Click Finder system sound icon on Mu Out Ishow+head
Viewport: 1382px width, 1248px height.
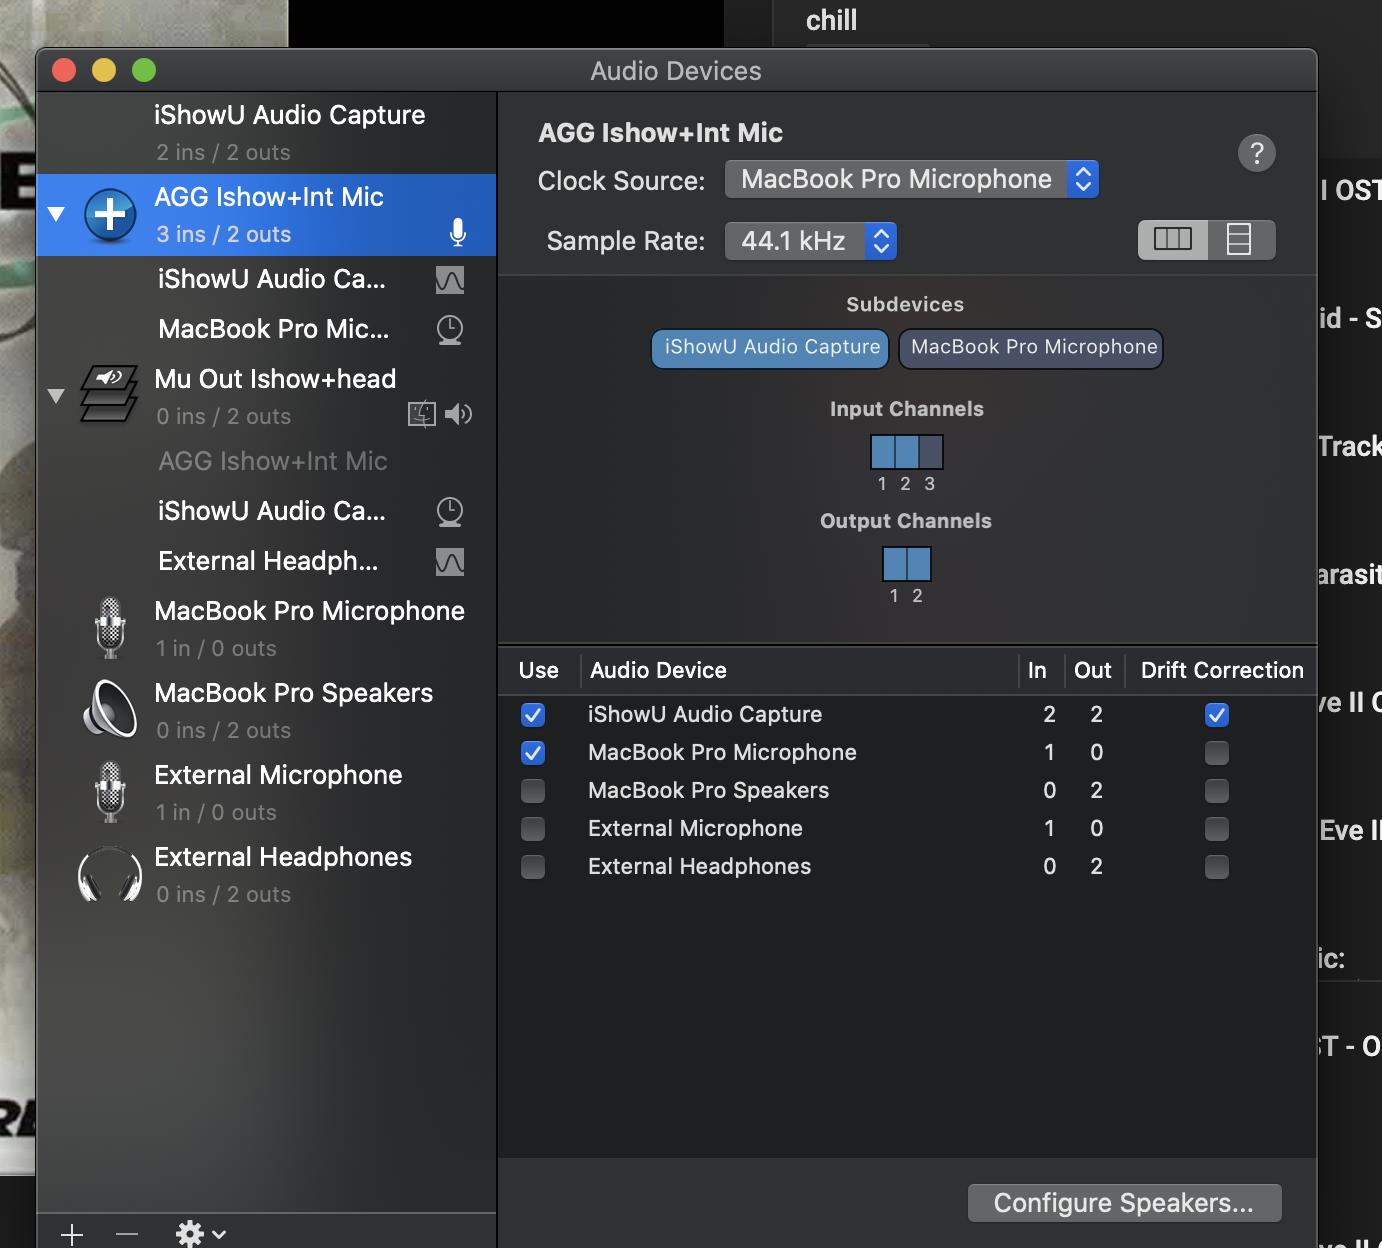[422, 414]
